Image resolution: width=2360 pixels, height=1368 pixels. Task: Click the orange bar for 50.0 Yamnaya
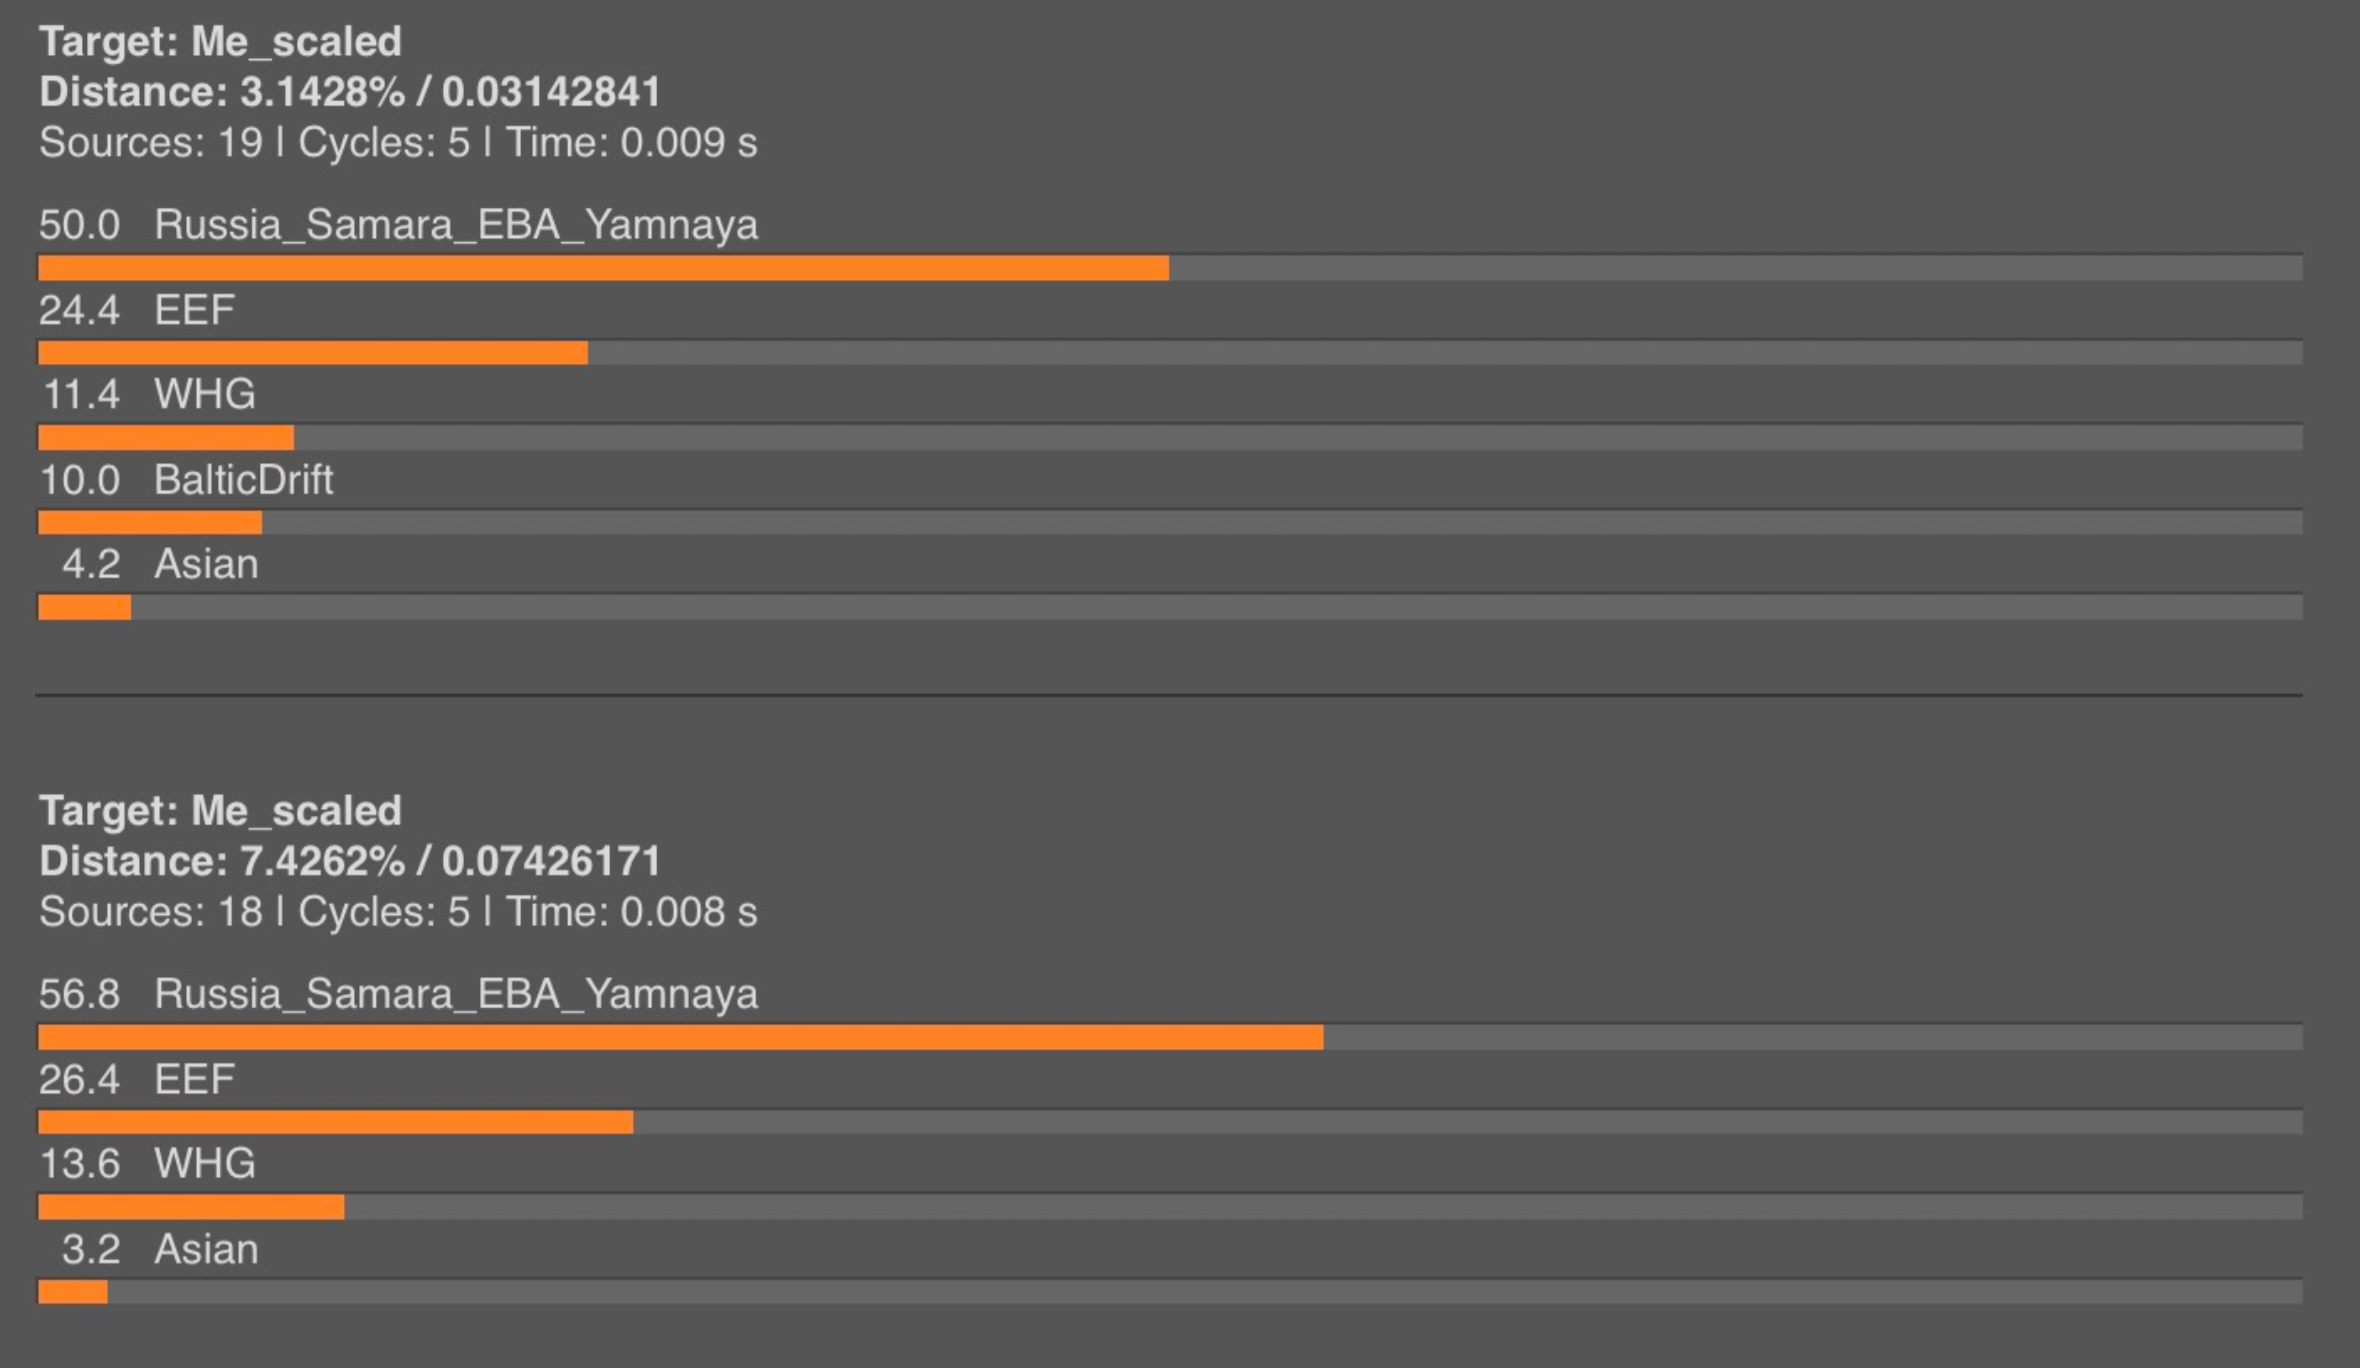click(x=603, y=268)
